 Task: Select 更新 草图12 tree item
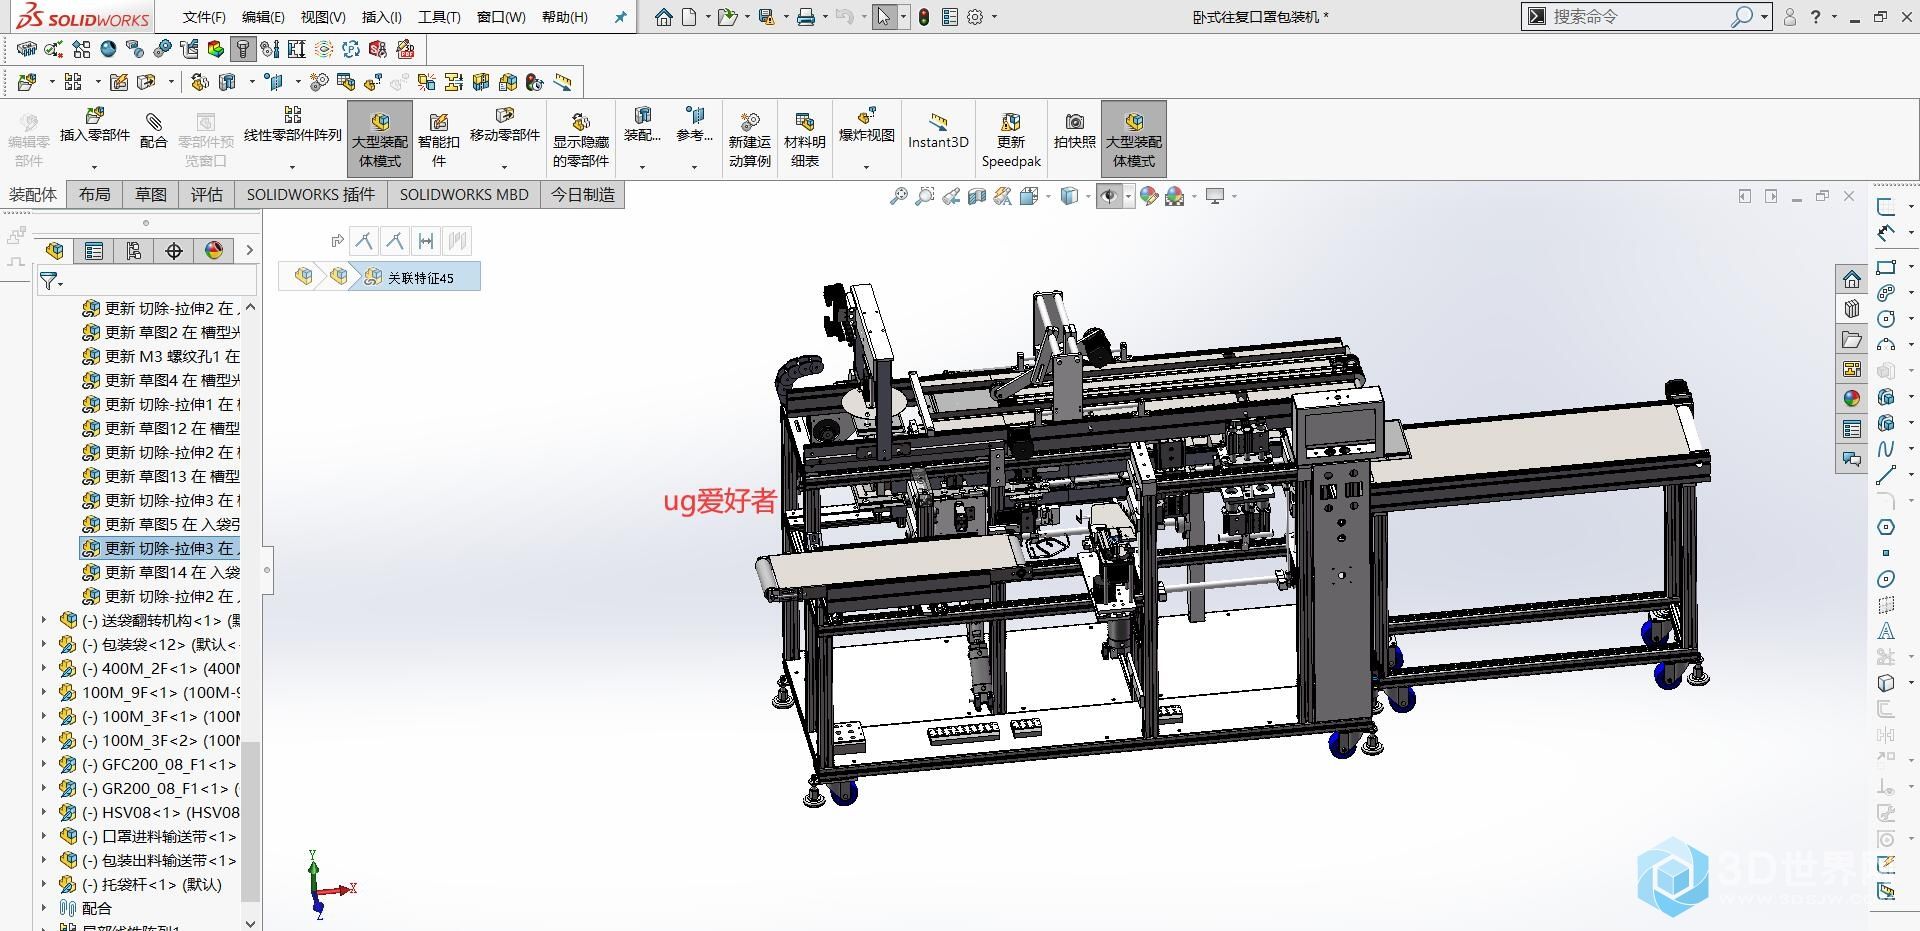coord(161,428)
